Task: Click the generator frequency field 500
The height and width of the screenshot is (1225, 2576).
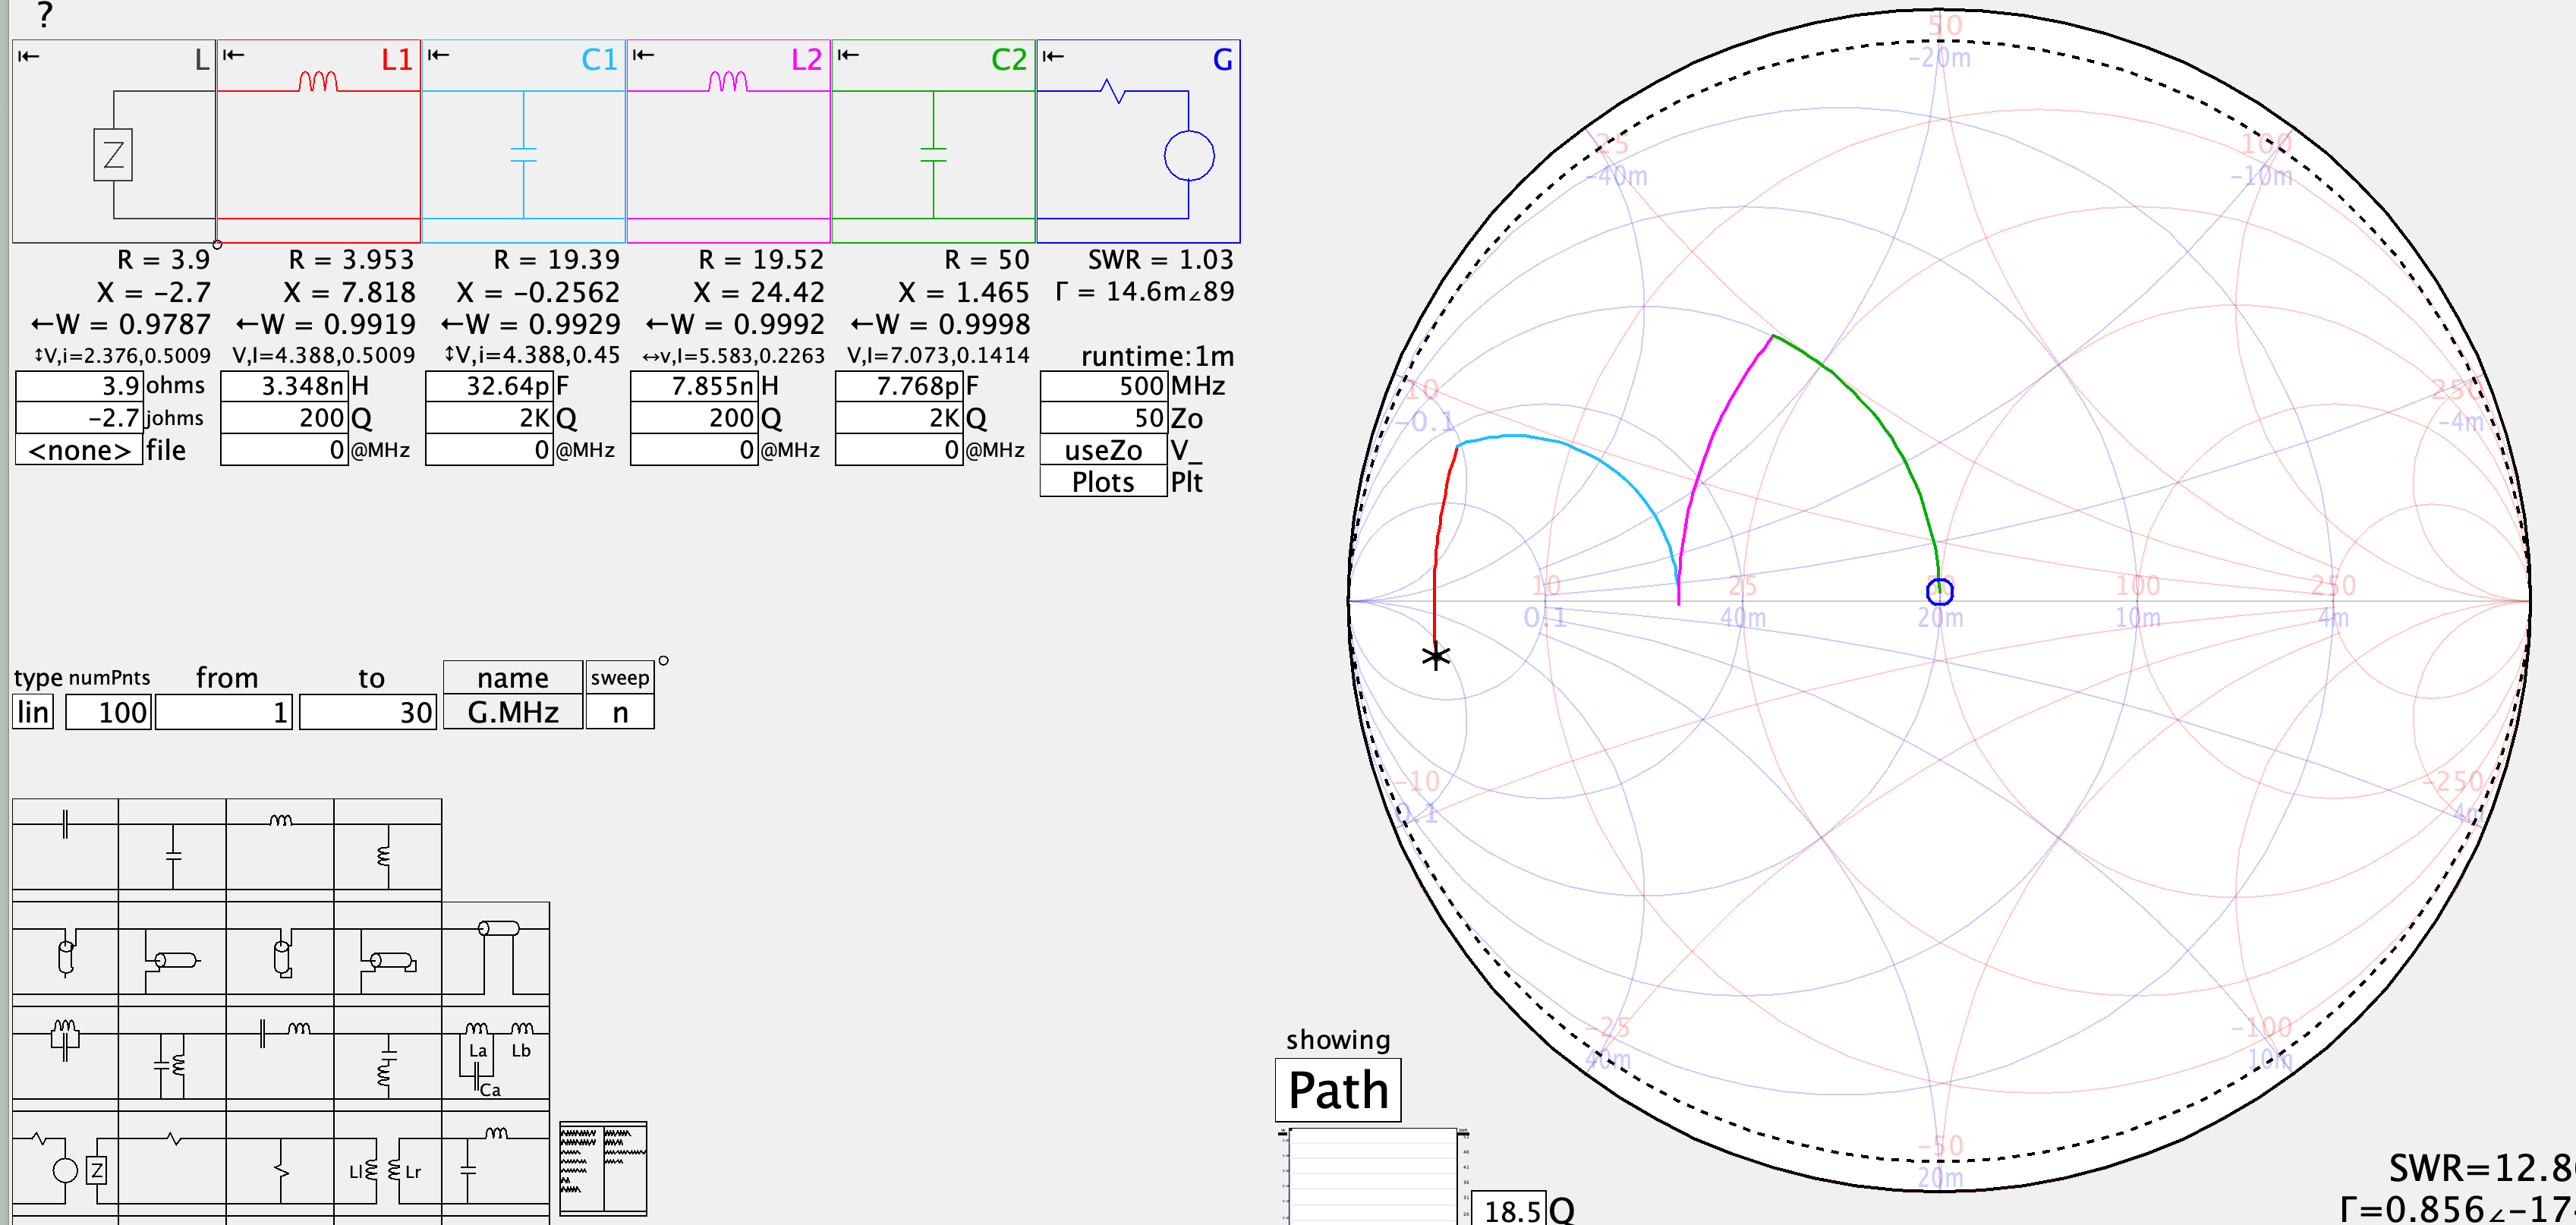Action: click(x=1103, y=386)
